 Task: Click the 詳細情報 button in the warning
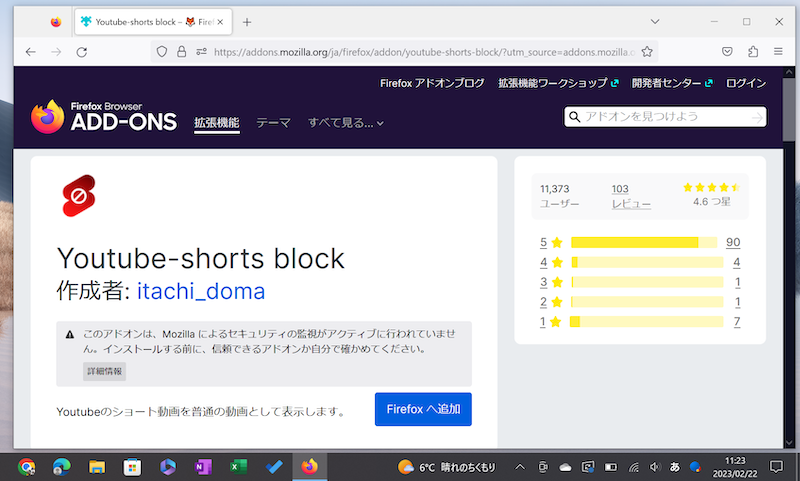pyautogui.click(x=104, y=371)
